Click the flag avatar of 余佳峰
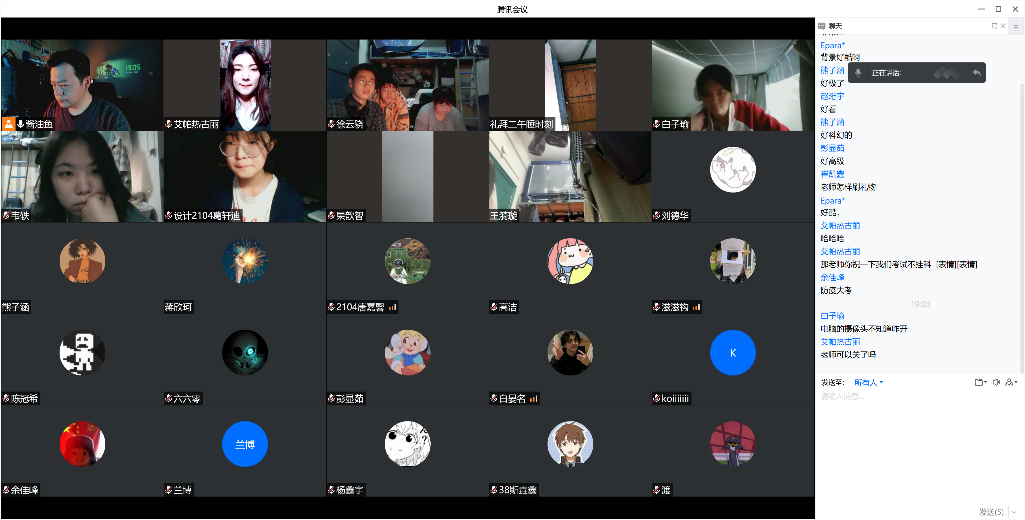The image size is (1025, 520). [82, 444]
